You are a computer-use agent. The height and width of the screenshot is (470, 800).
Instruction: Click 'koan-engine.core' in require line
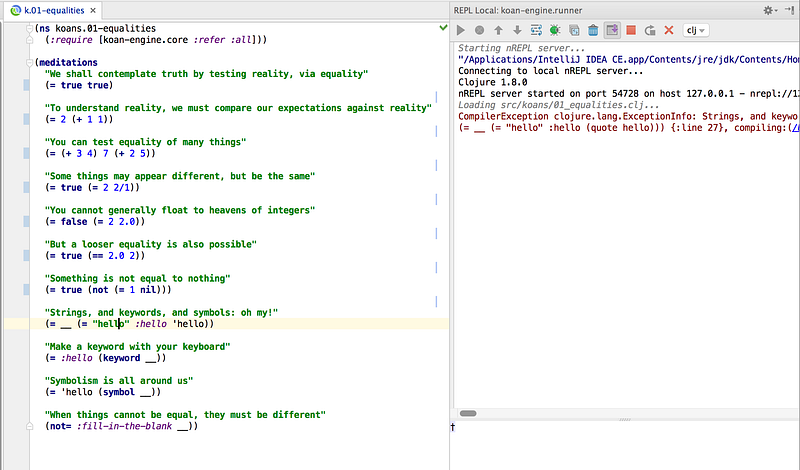point(145,40)
